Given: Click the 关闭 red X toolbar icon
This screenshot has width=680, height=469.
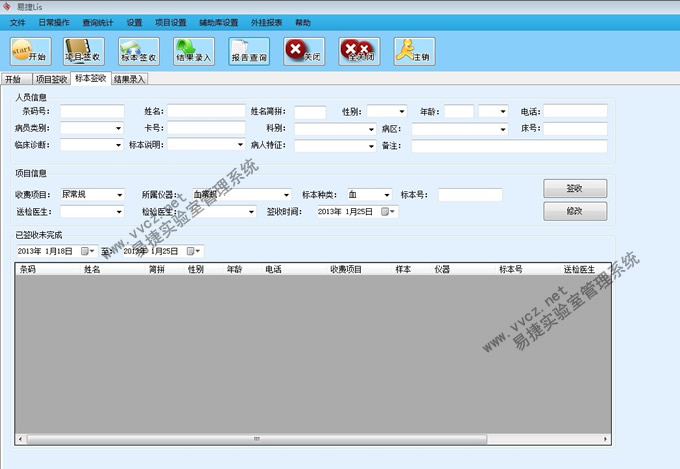Looking at the screenshot, I should click(x=304, y=51).
